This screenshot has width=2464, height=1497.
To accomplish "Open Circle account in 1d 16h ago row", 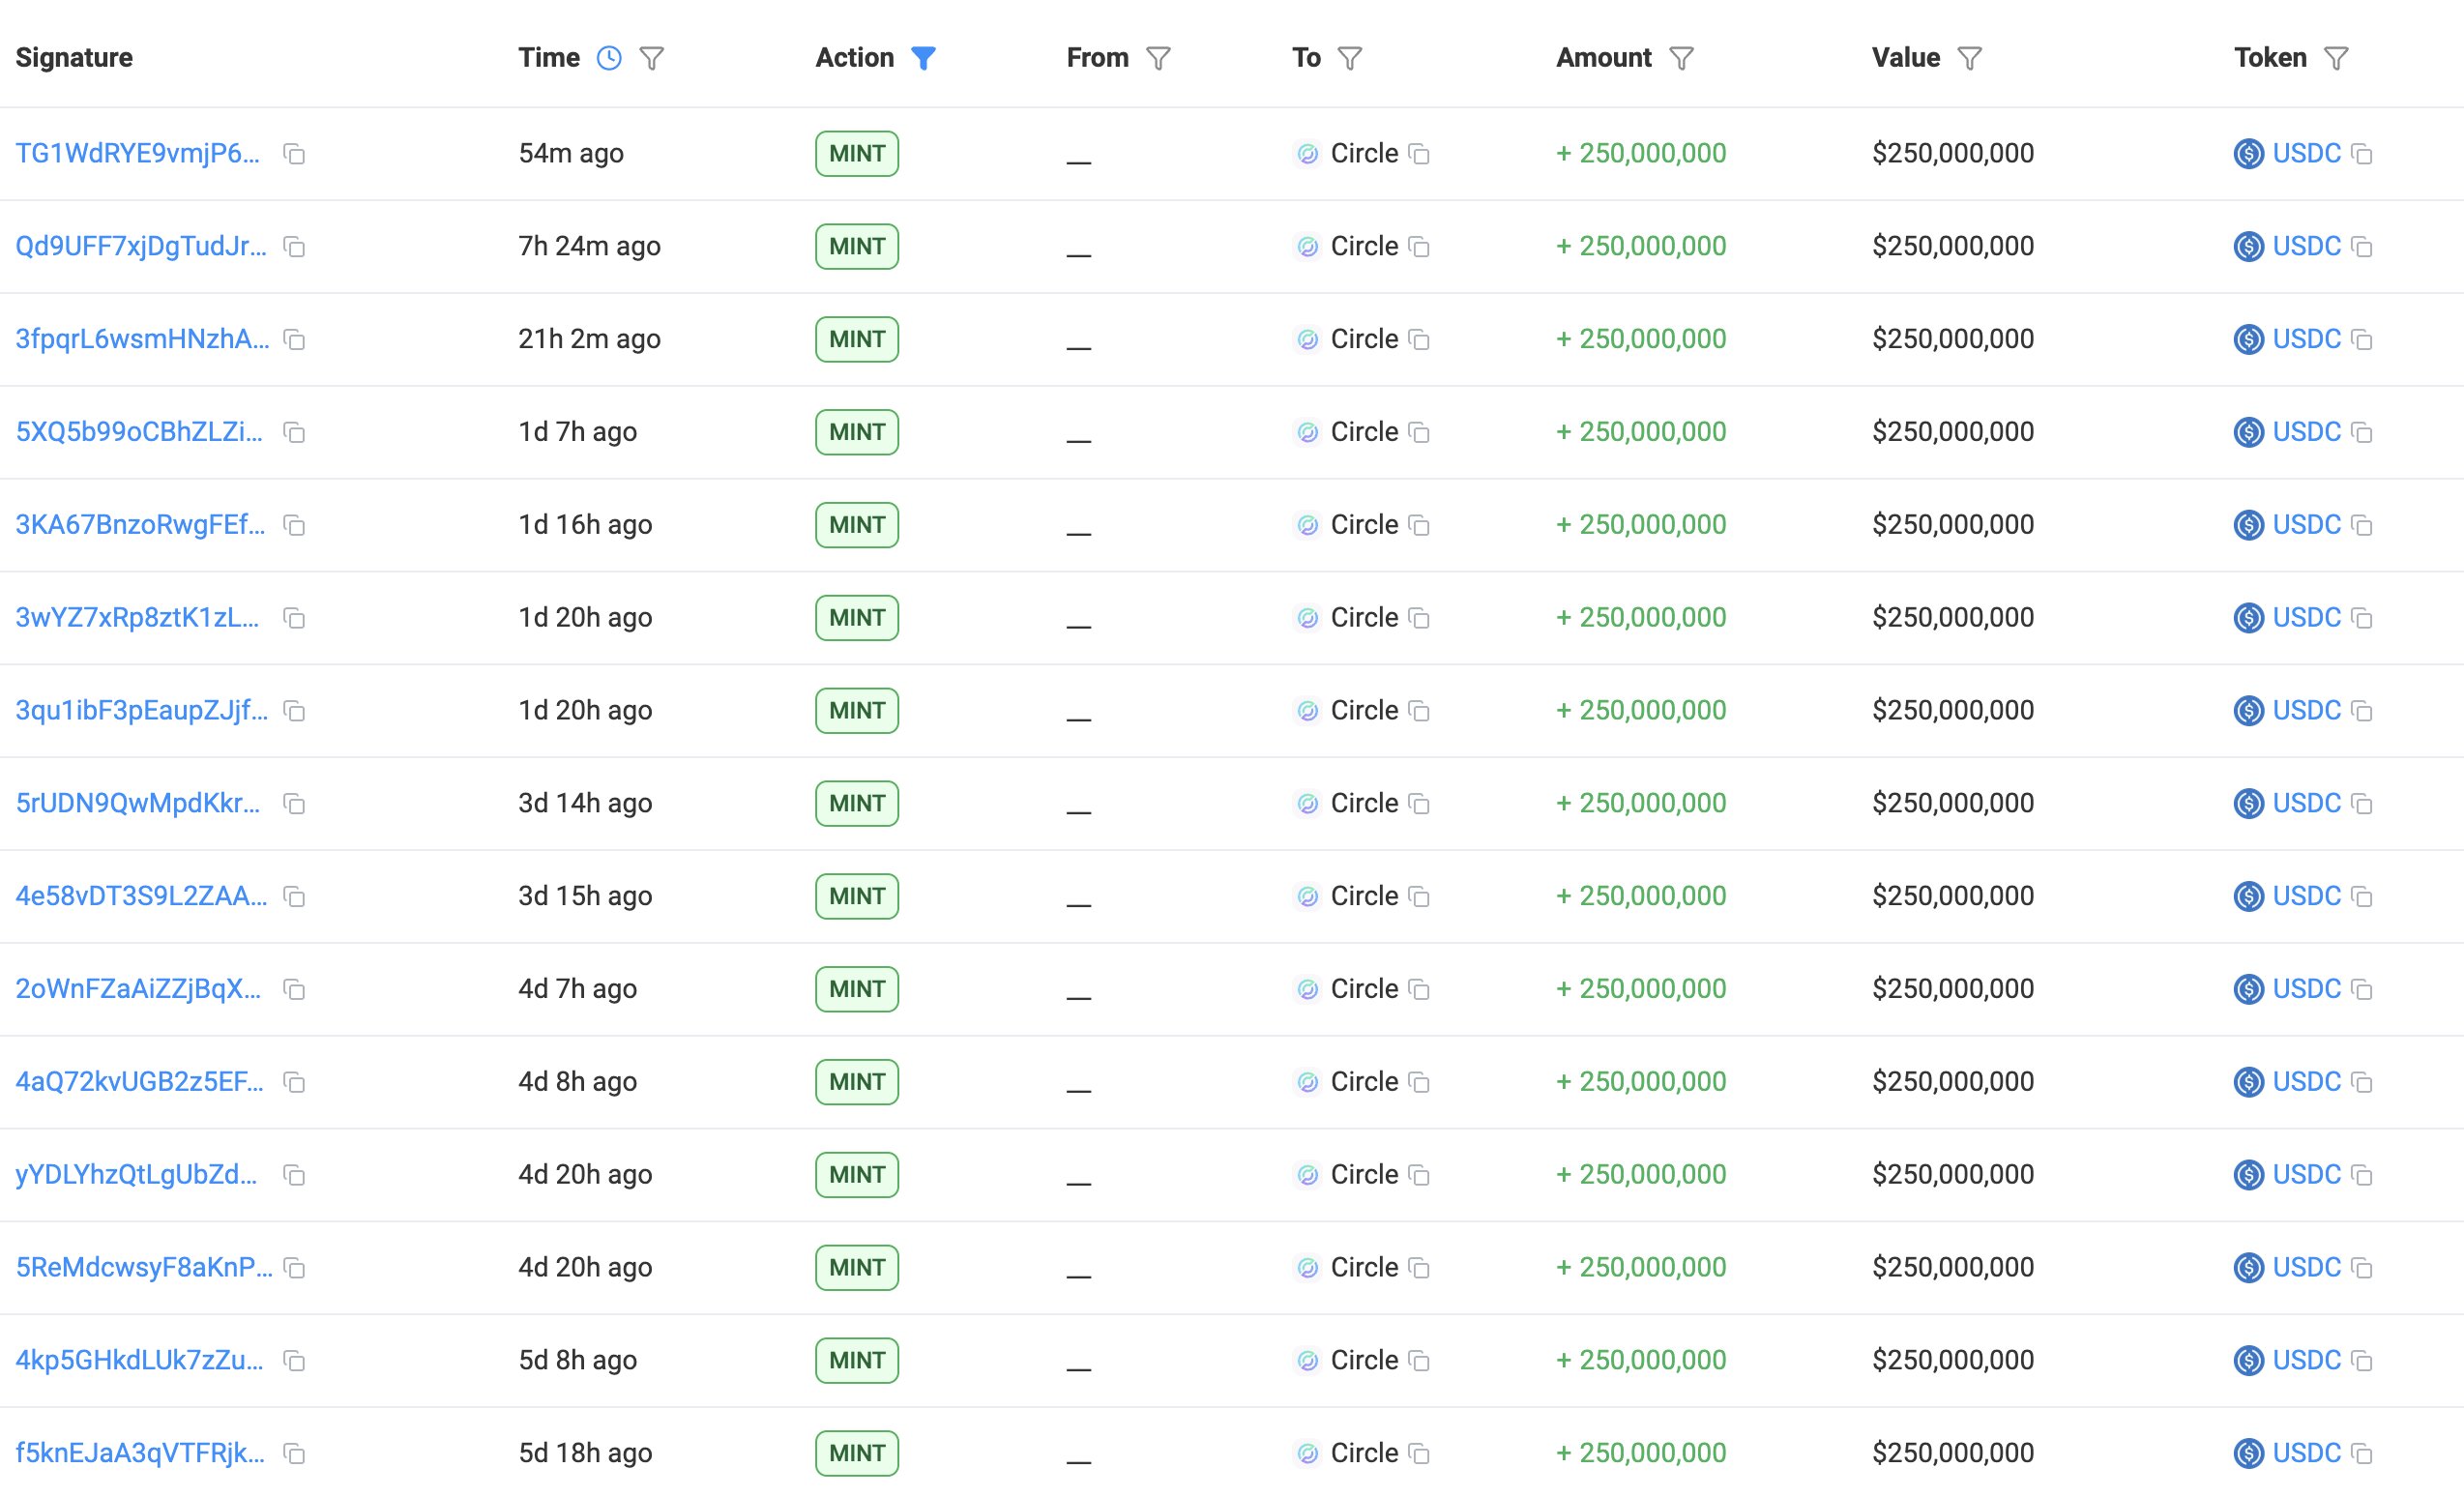I will [x=1364, y=525].
